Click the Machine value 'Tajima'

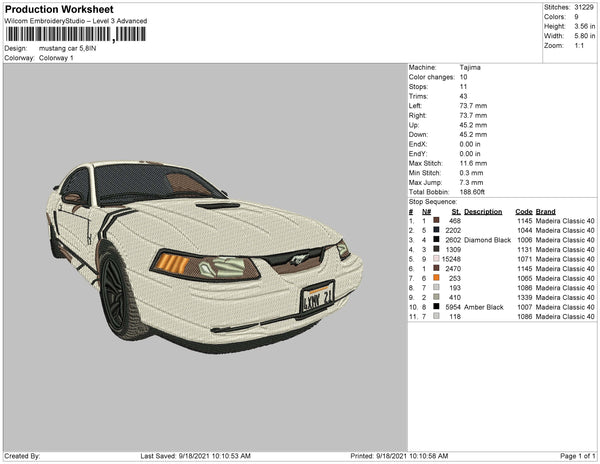(470, 67)
